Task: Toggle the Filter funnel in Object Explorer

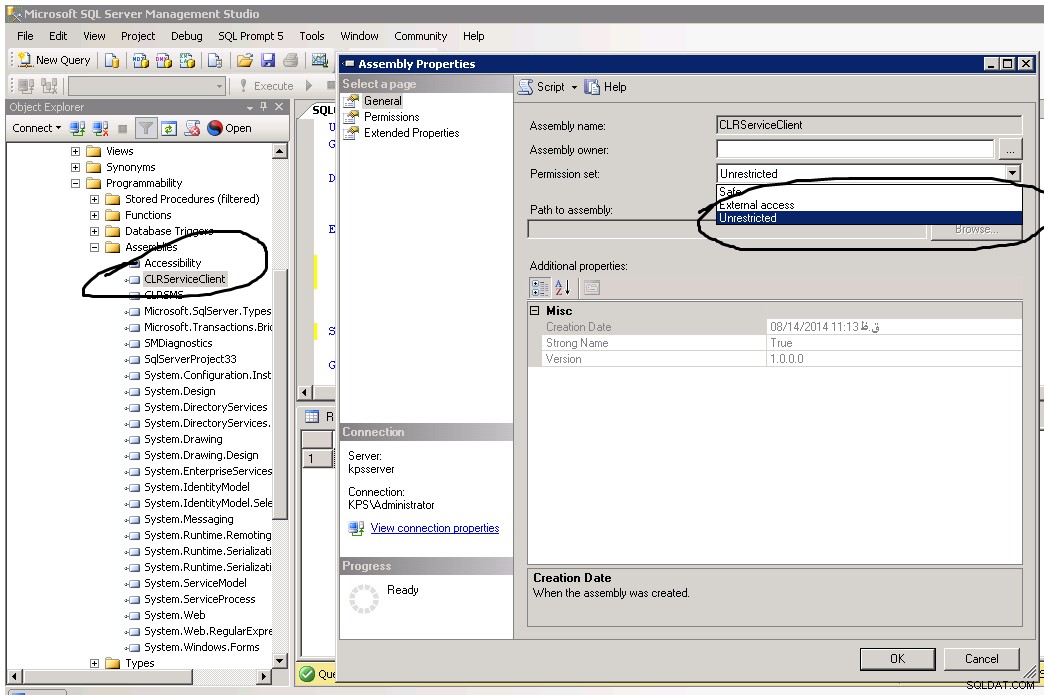Action: (145, 128)
